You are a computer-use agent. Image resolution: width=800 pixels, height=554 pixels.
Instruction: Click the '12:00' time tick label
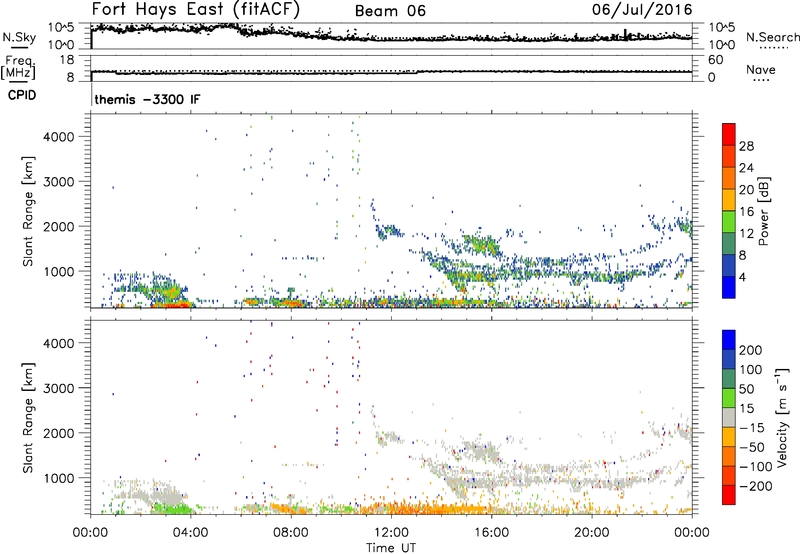pyautogui.click(x=391, y=533)
